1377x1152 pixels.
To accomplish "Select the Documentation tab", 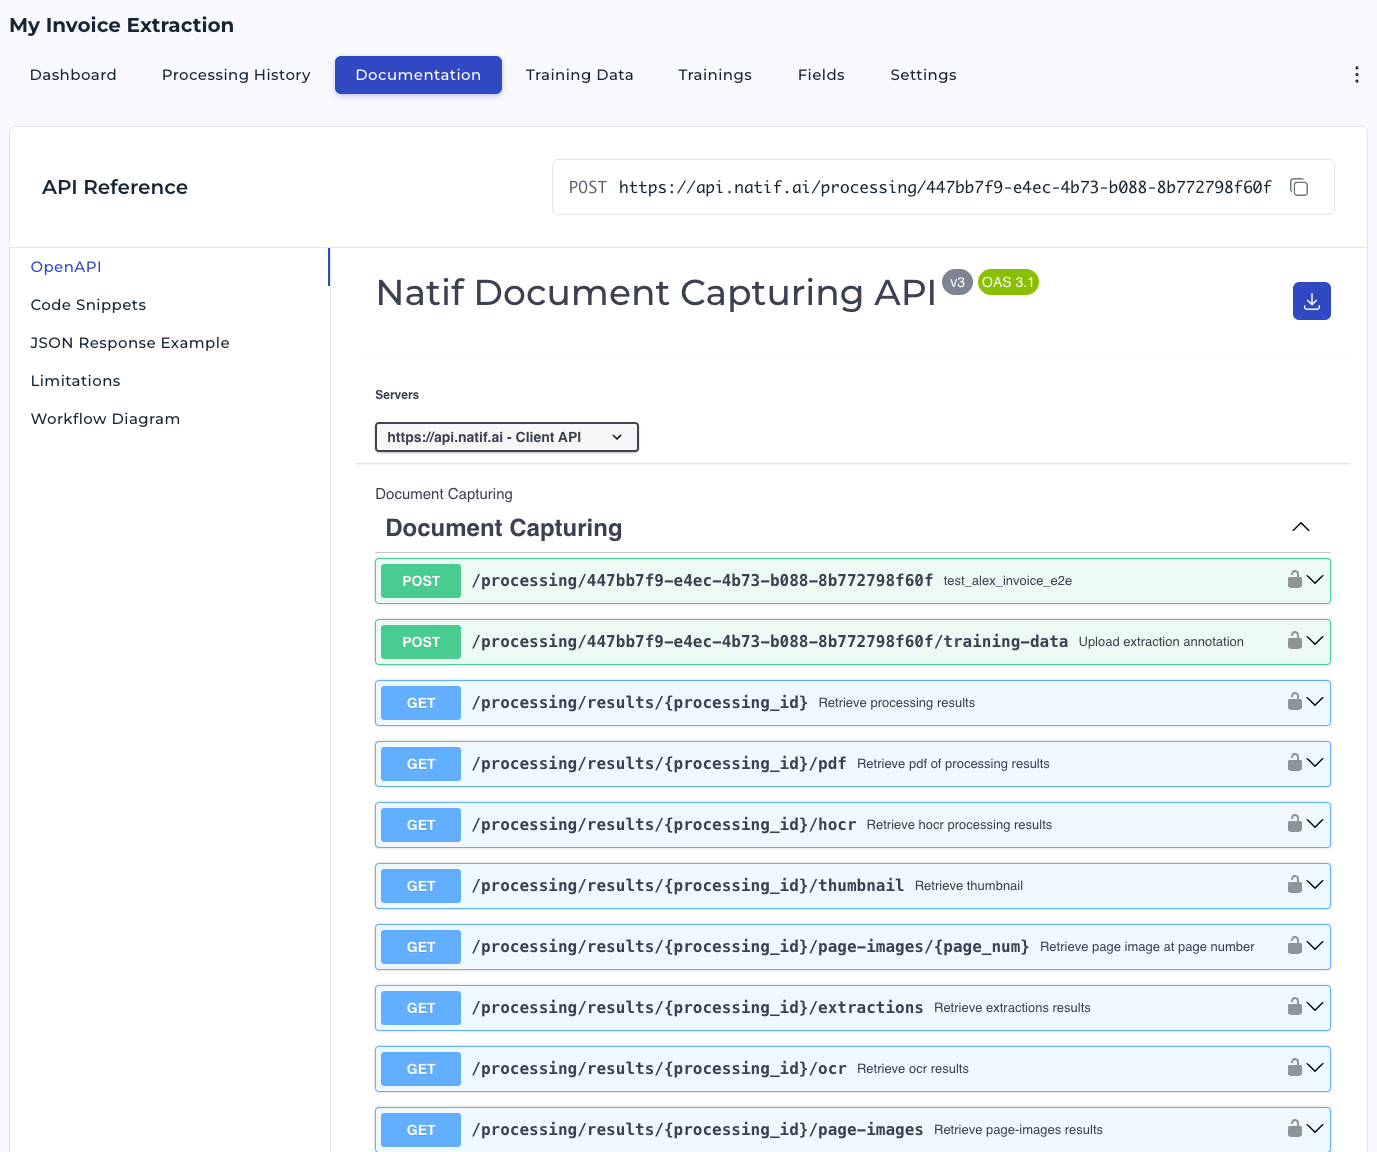I will coord(418,75).
